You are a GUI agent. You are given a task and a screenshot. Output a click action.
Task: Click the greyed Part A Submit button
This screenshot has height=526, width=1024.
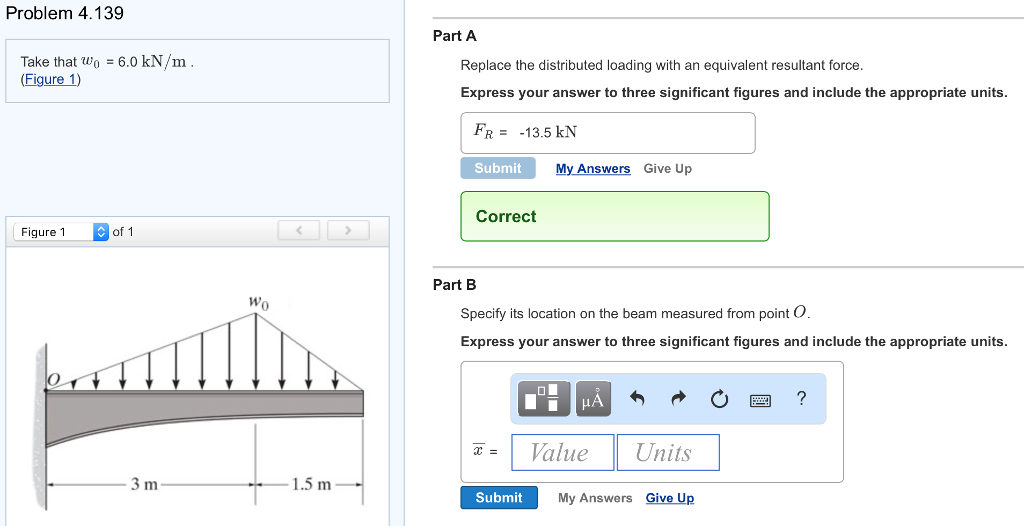click(498, 168)
